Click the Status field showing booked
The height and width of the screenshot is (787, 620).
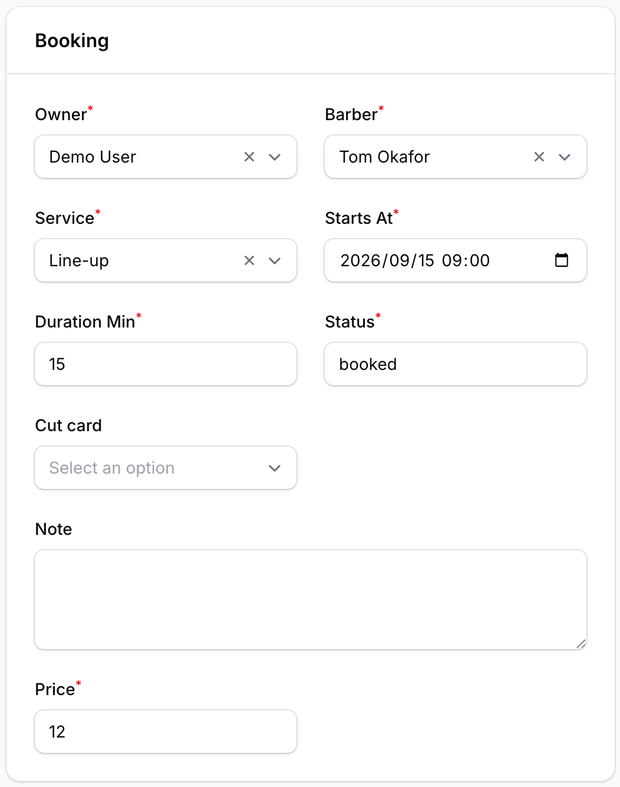coord(455,364)
